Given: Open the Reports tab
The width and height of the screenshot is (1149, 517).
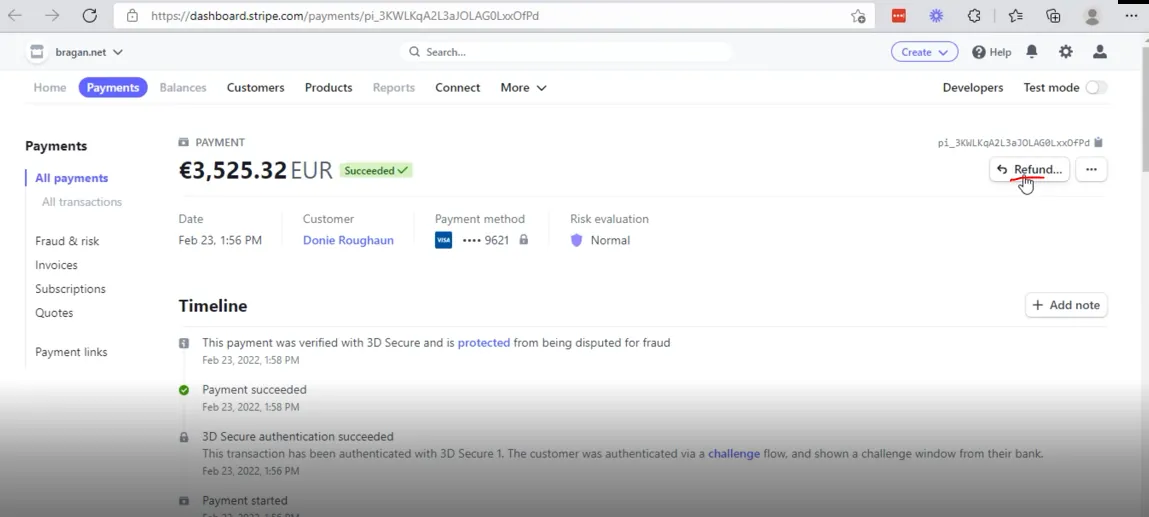Looking at the screenshot, I should pos(394,87).
